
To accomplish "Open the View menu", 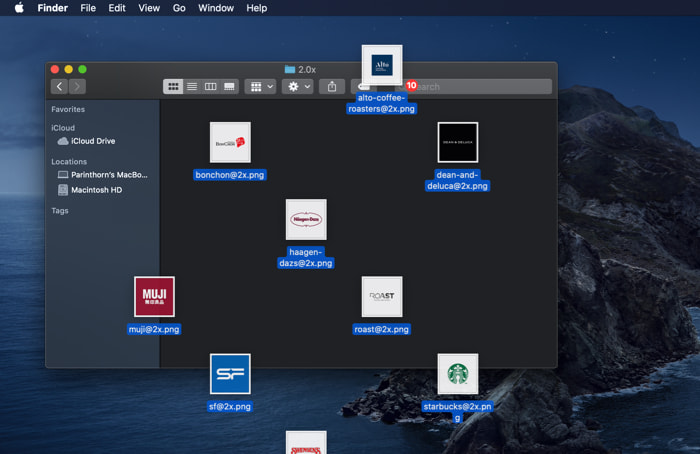I will [x=149, y=8].
